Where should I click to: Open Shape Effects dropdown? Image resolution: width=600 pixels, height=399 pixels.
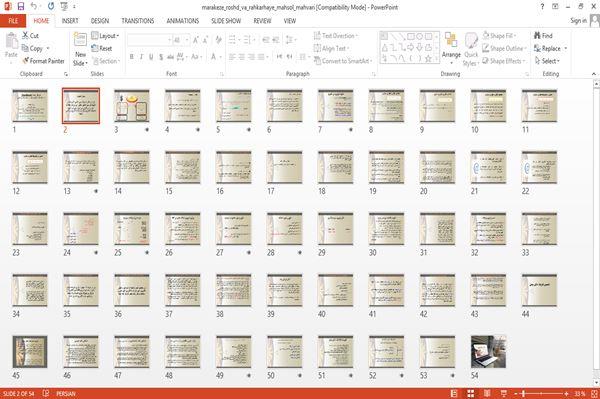[x=504, y=61]
